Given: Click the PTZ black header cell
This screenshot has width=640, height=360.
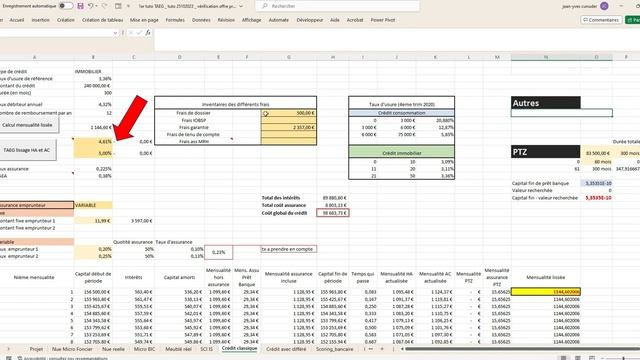Looking at the screenshot, I should pos(545,152).
